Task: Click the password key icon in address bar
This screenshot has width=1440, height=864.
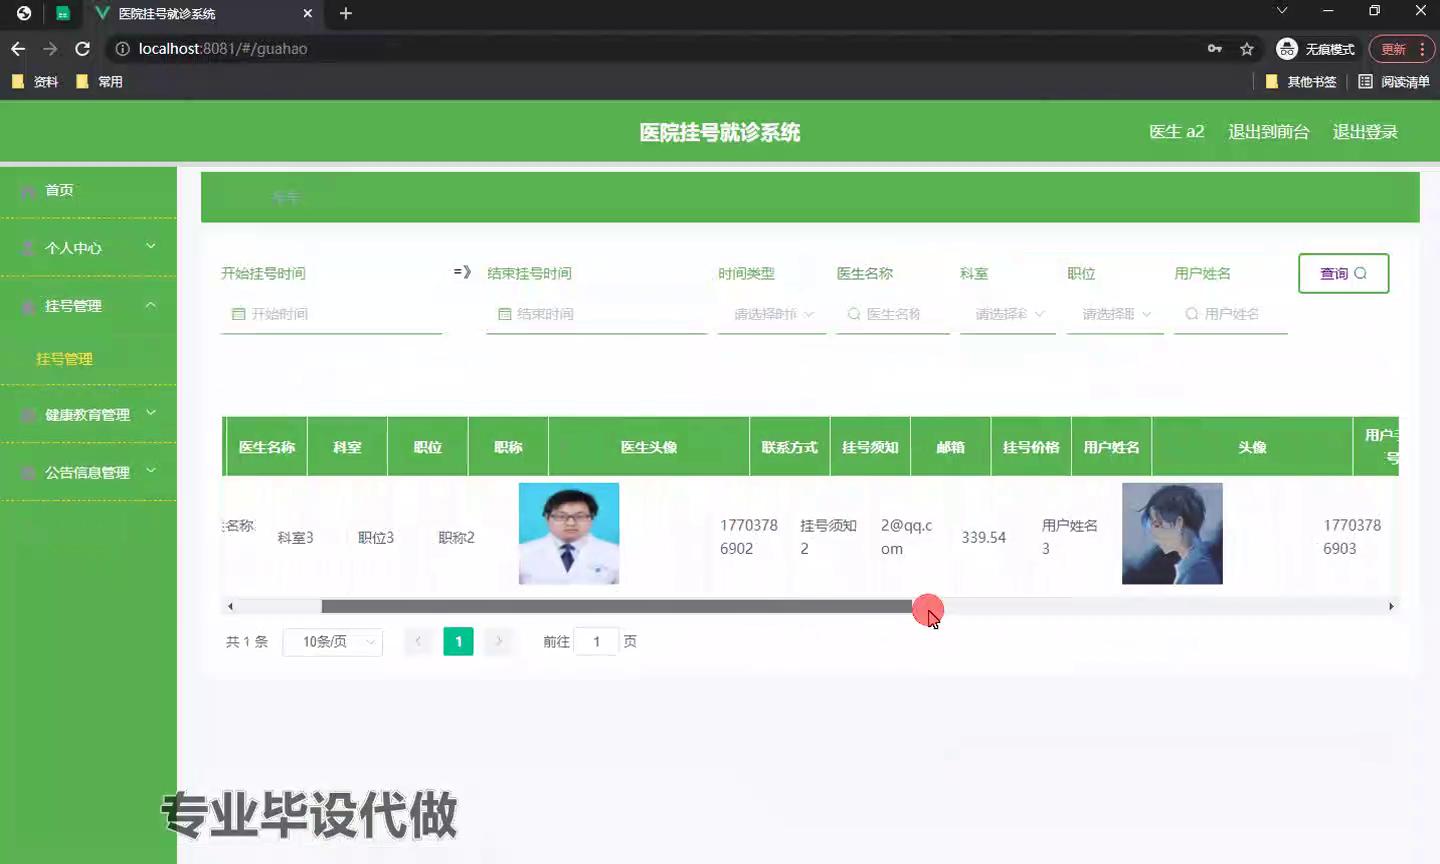Action: pos(1215,49)
